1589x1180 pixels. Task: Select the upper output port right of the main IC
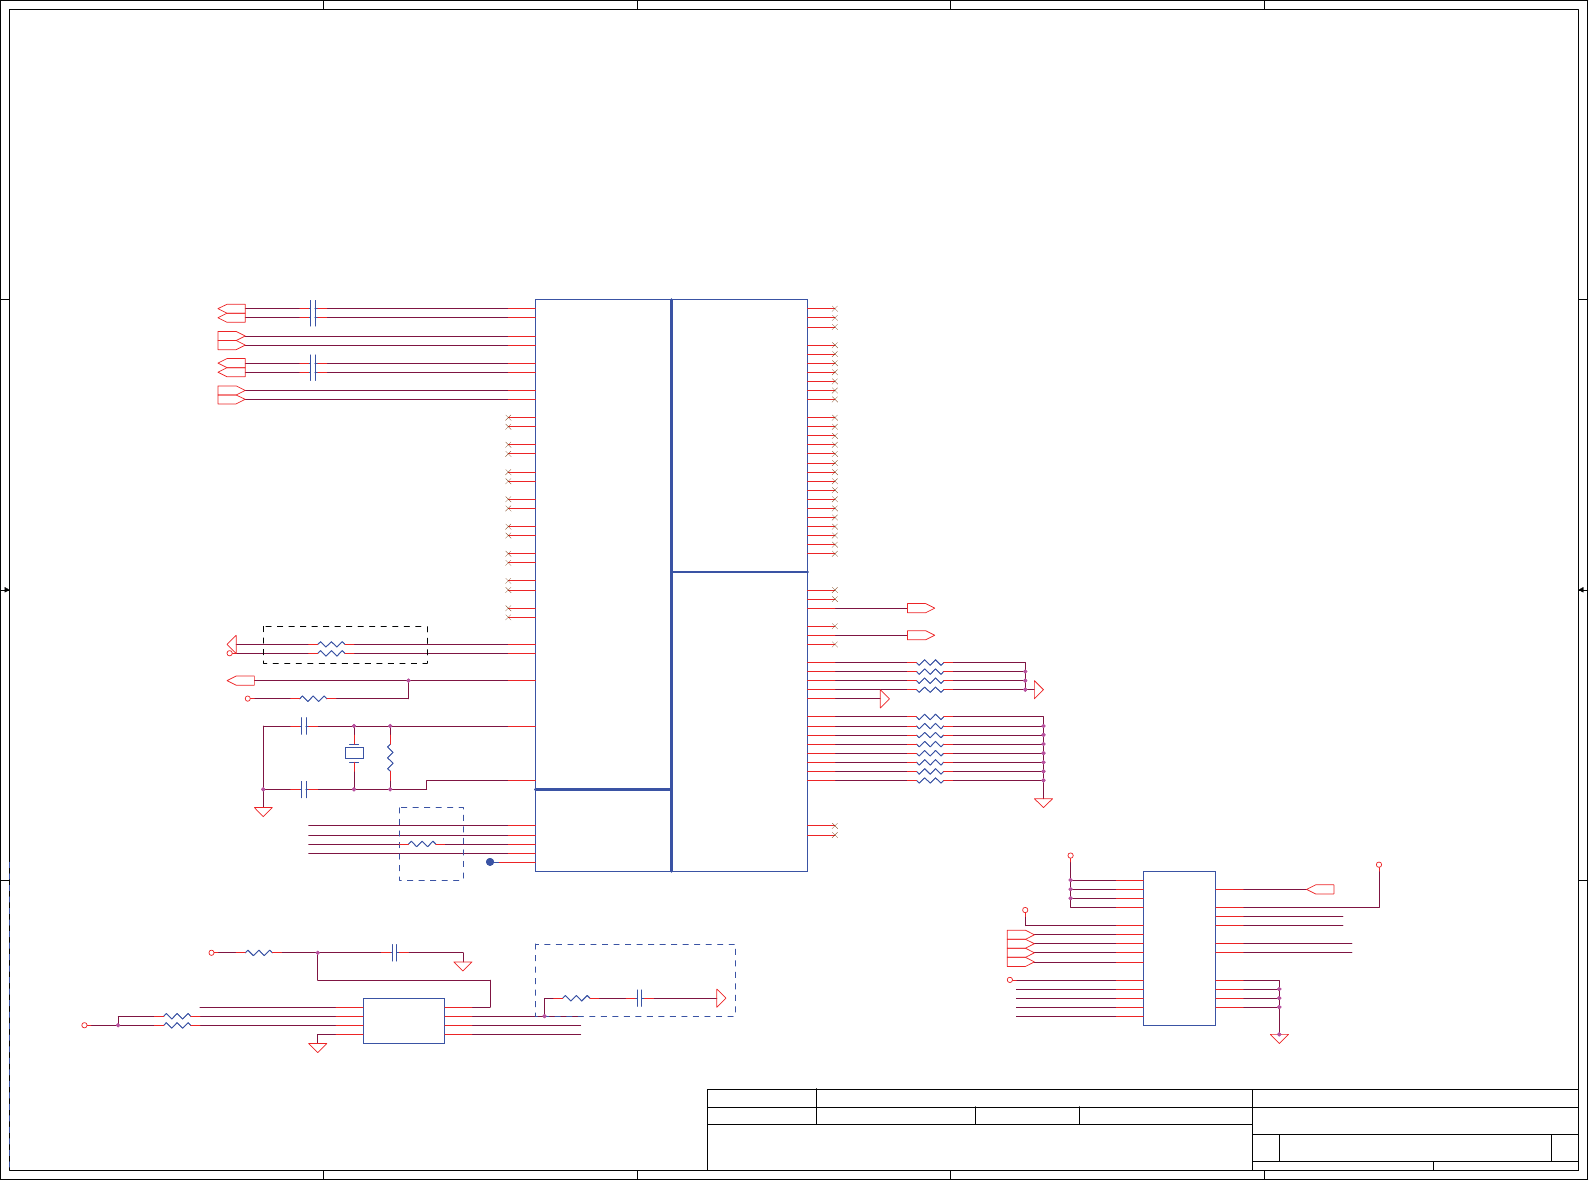point(921,608)
